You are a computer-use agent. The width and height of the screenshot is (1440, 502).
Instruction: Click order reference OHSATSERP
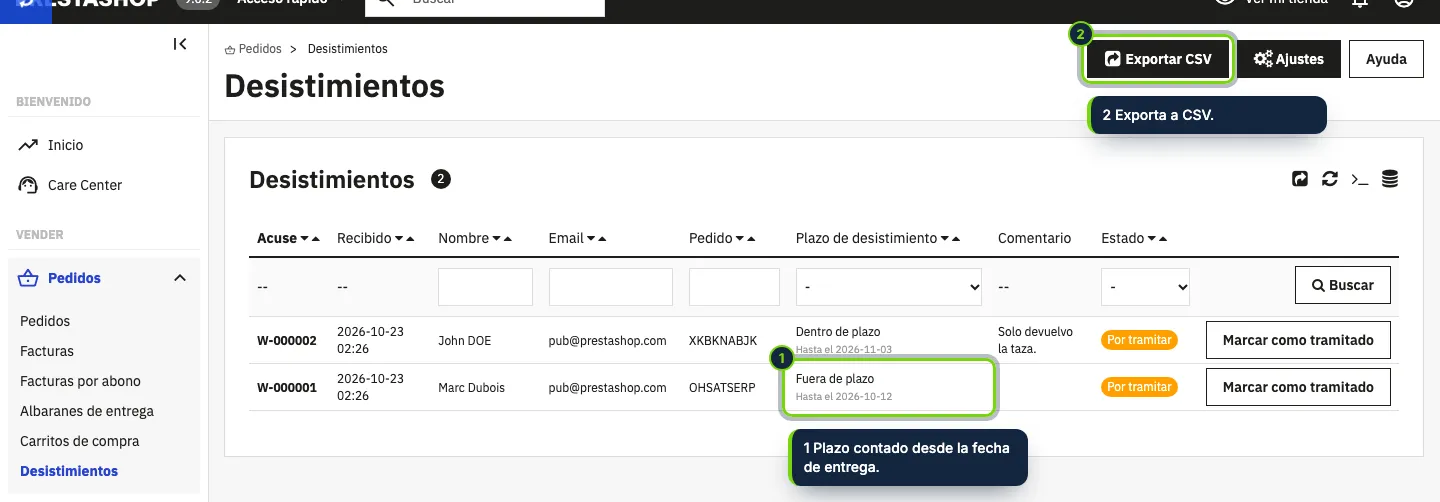[723, 388]
